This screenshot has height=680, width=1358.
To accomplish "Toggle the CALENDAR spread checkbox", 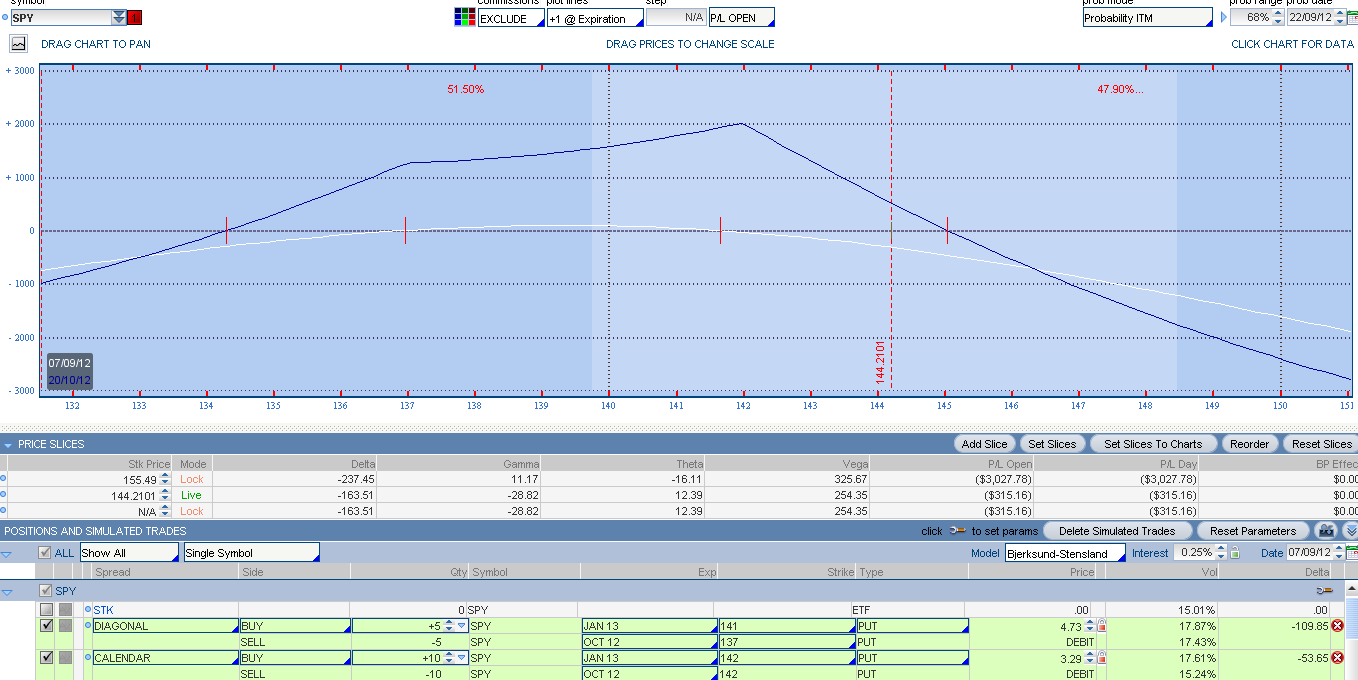I will click(x=46, y=658).
